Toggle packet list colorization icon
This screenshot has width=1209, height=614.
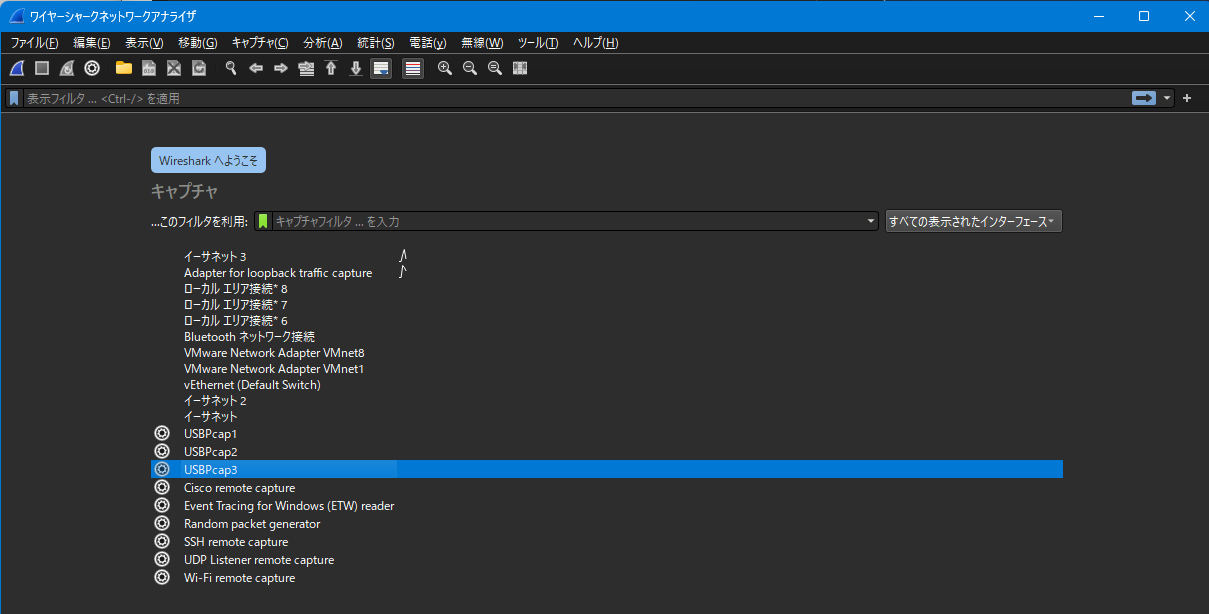tap(413, 68)
